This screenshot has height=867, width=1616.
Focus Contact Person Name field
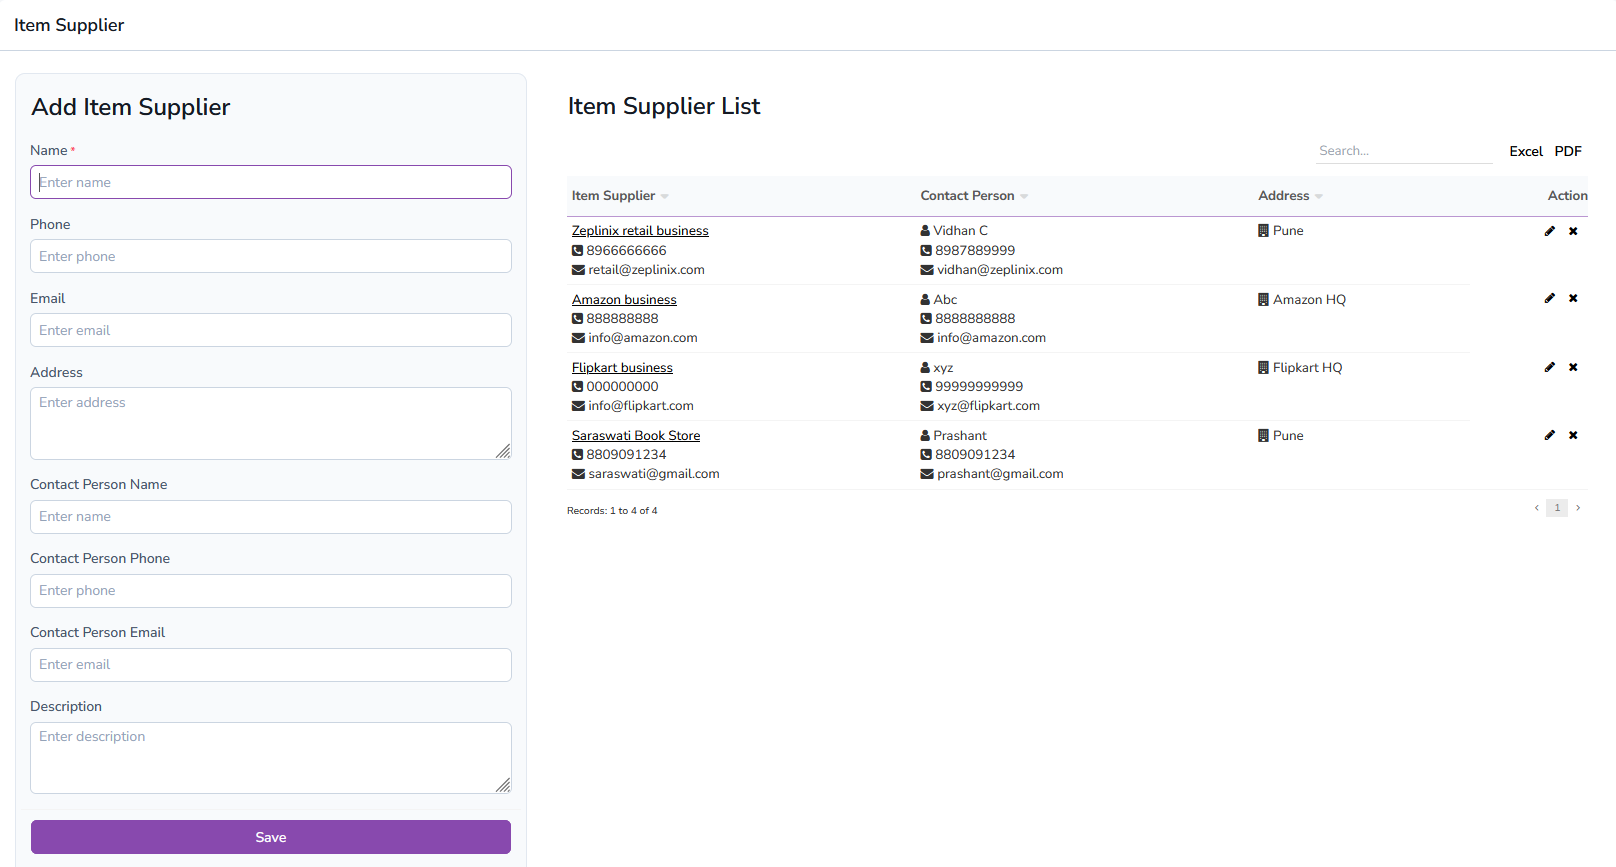click(271, 517)
